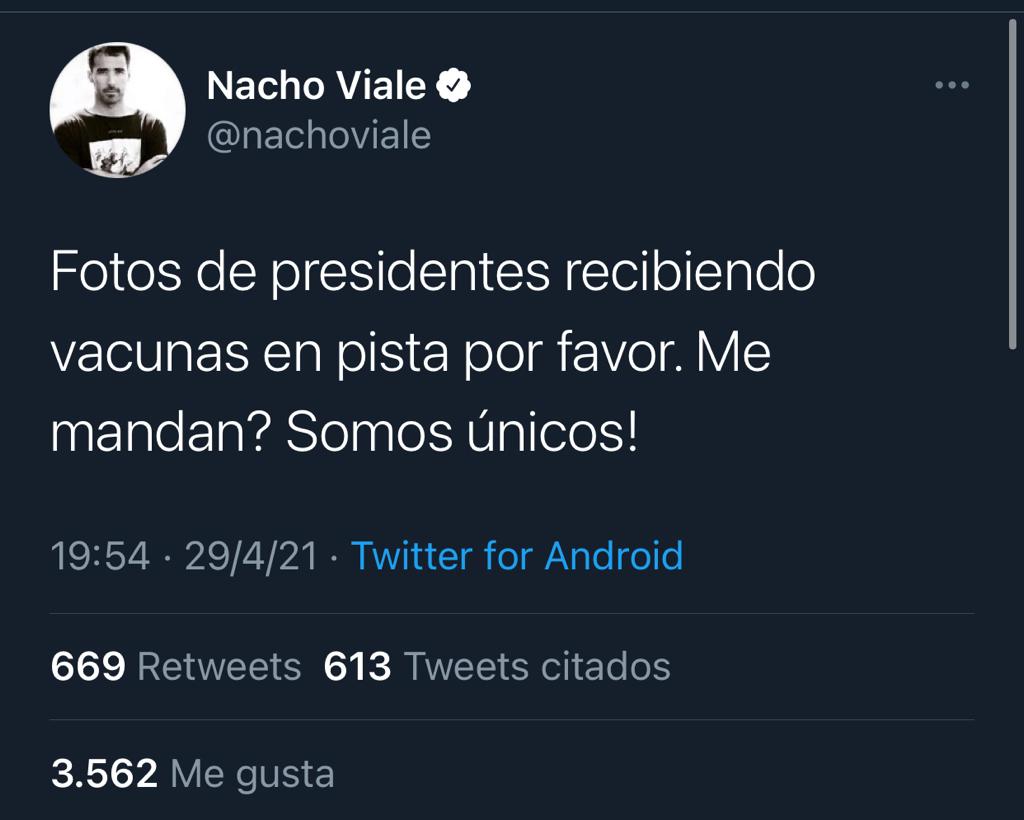Click the tweet line starting with Fotos

(x=432, y=274)
